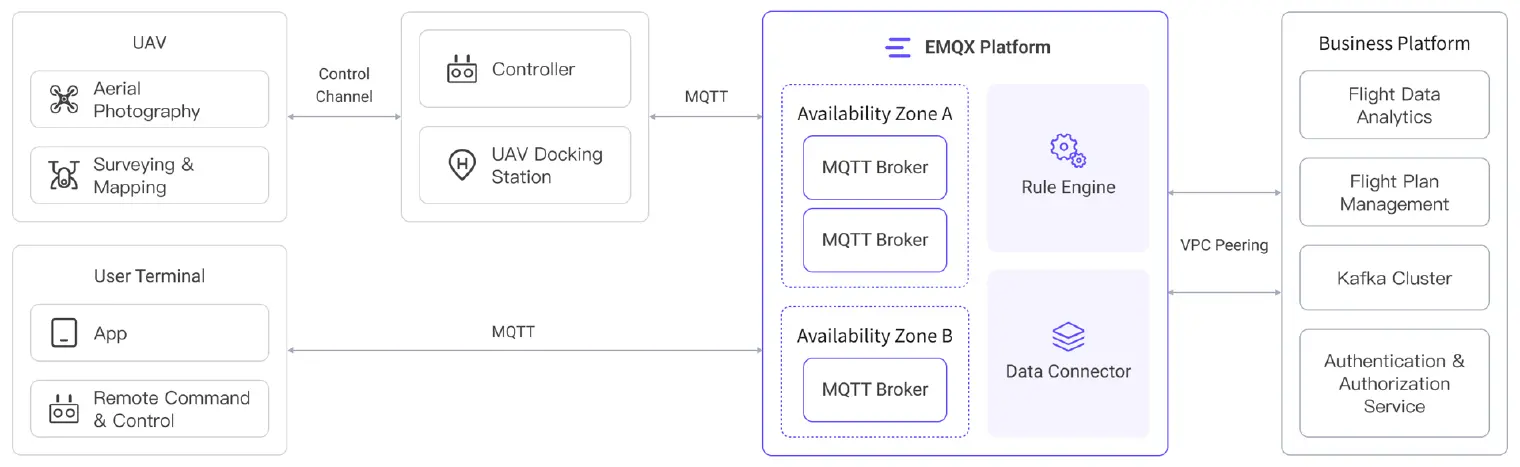
Task: Click the MQTT Broker in Availability Zone B
Action: (x=875, y=389)
